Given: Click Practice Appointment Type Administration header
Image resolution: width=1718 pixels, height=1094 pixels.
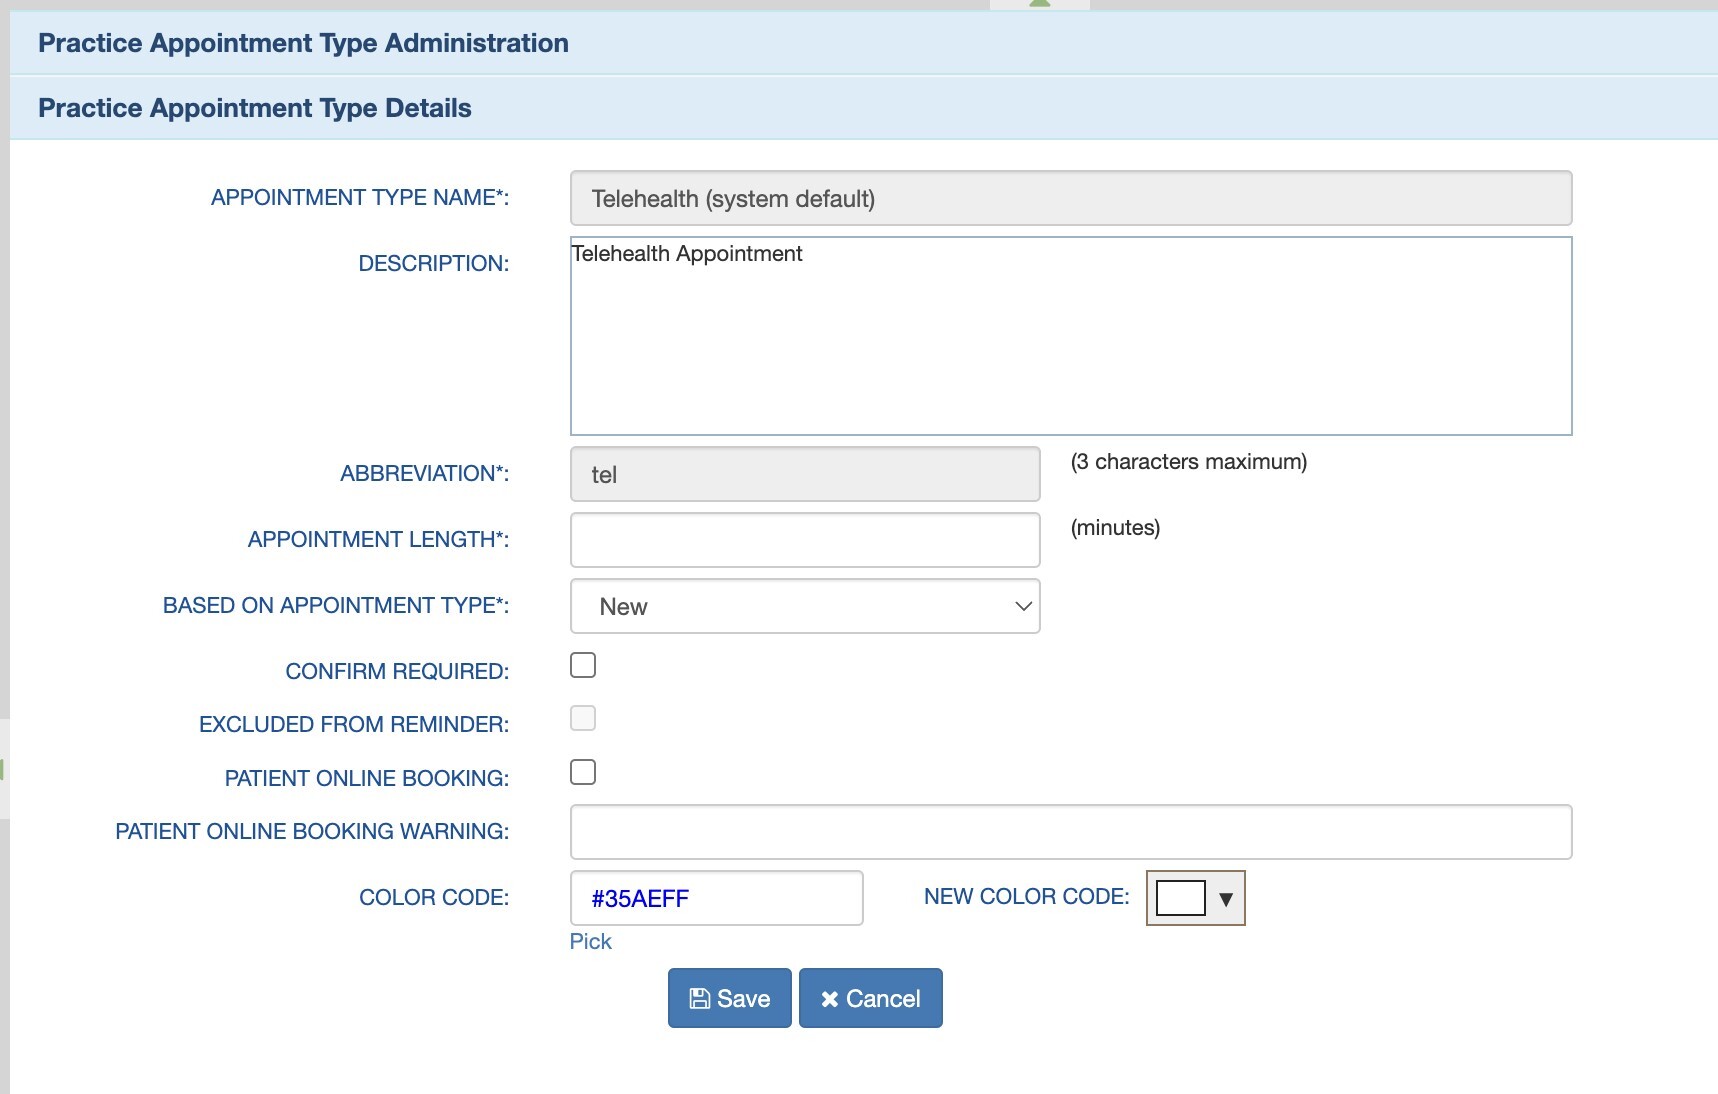Looking at the screenshot, I should 303,43.
